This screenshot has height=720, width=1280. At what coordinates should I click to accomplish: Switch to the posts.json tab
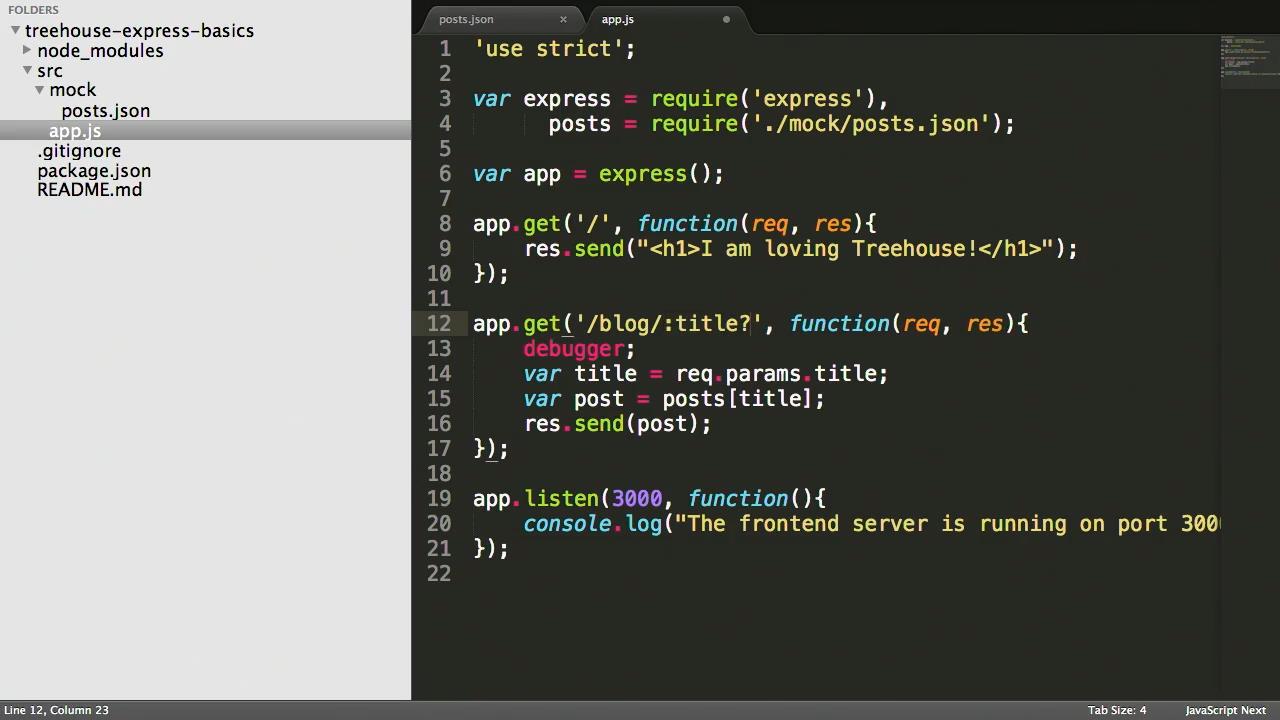coord(466,19)
